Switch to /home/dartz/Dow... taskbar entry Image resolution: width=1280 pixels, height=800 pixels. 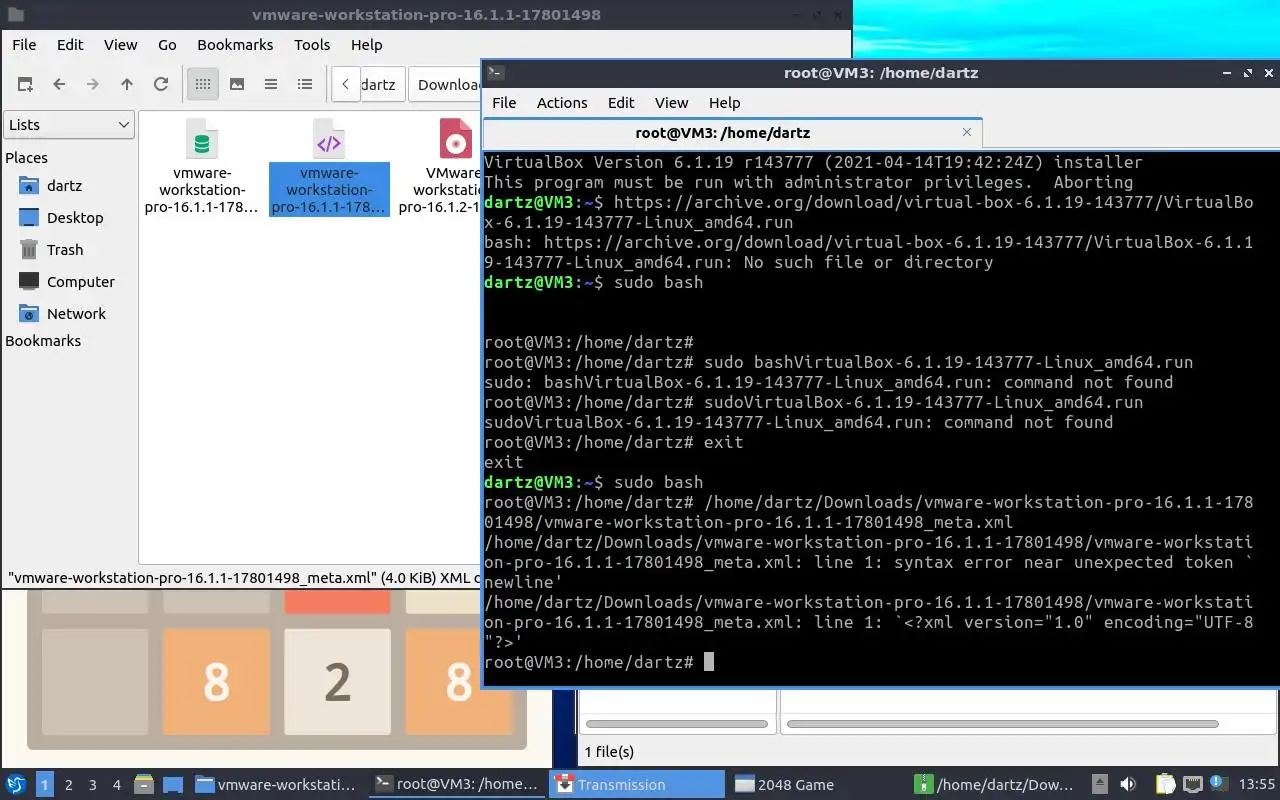coord(996,785)
